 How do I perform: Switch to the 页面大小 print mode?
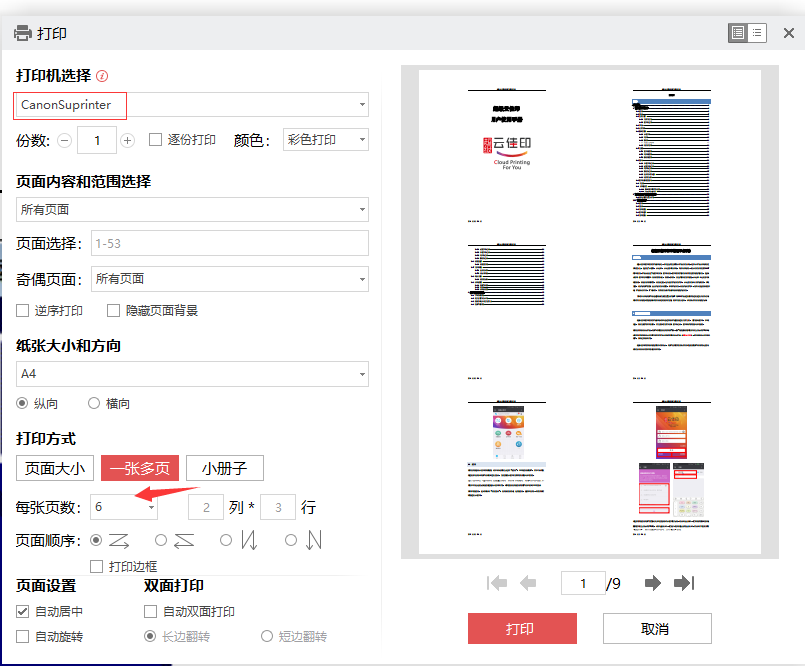click(x=55, y=468)
